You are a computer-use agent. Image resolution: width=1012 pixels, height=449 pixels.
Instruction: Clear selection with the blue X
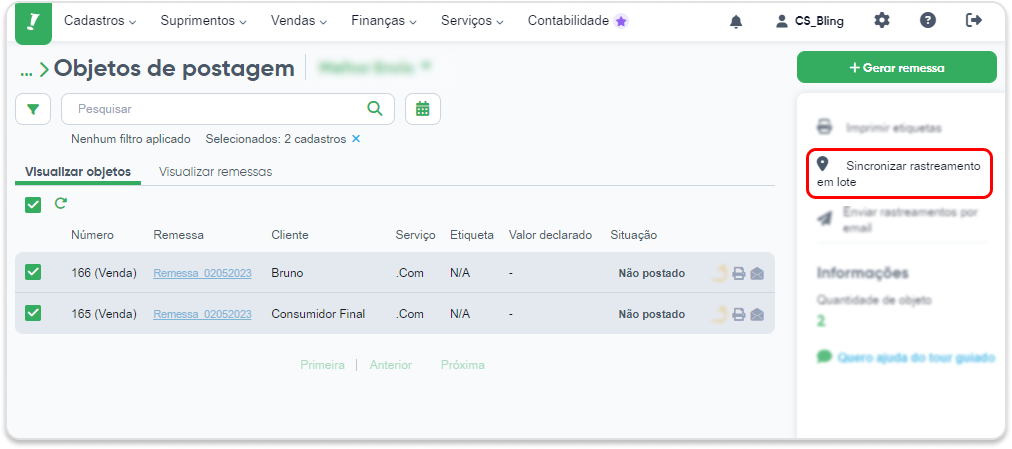pos(356,139)
